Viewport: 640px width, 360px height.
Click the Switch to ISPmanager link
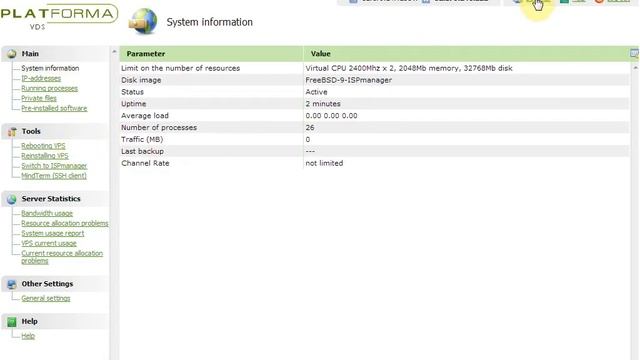pos(54,166)
